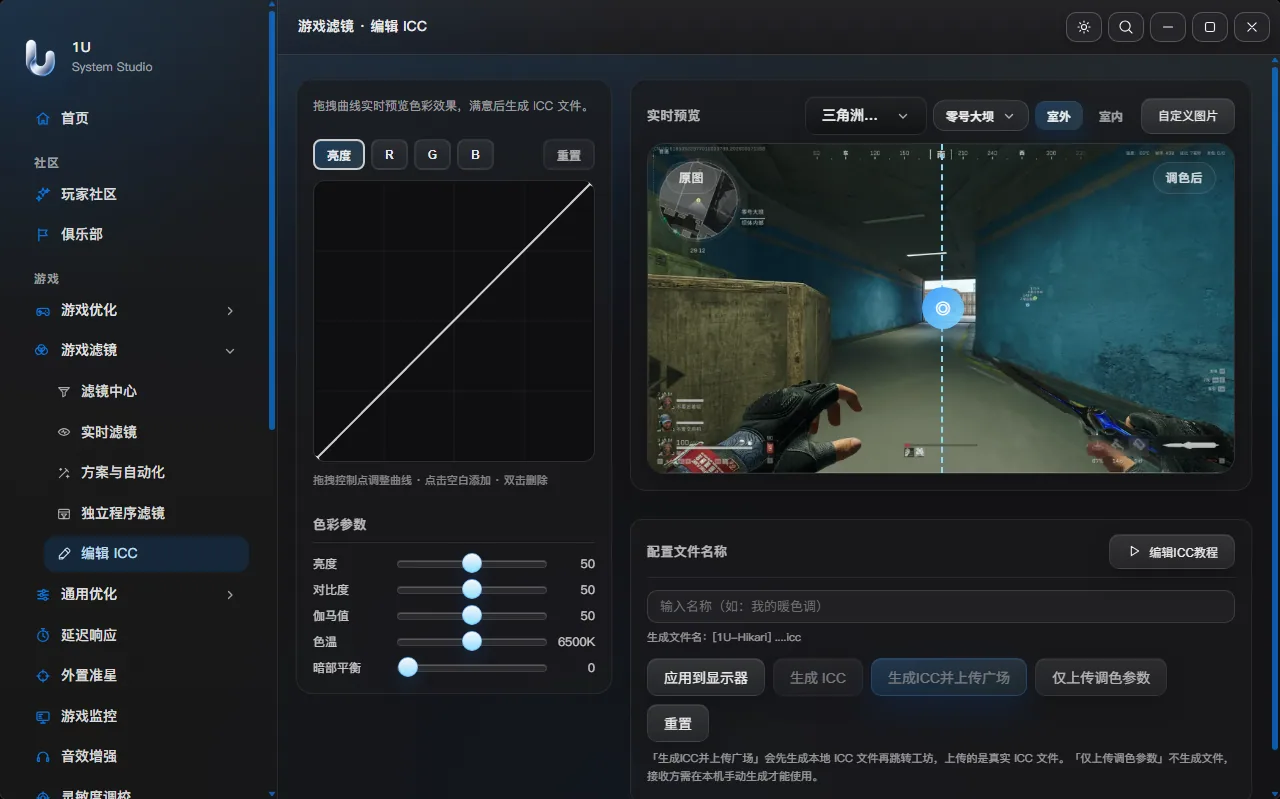Click the 玩家社区 sparkle icon

pyautogui.click(x=42, y=194)
